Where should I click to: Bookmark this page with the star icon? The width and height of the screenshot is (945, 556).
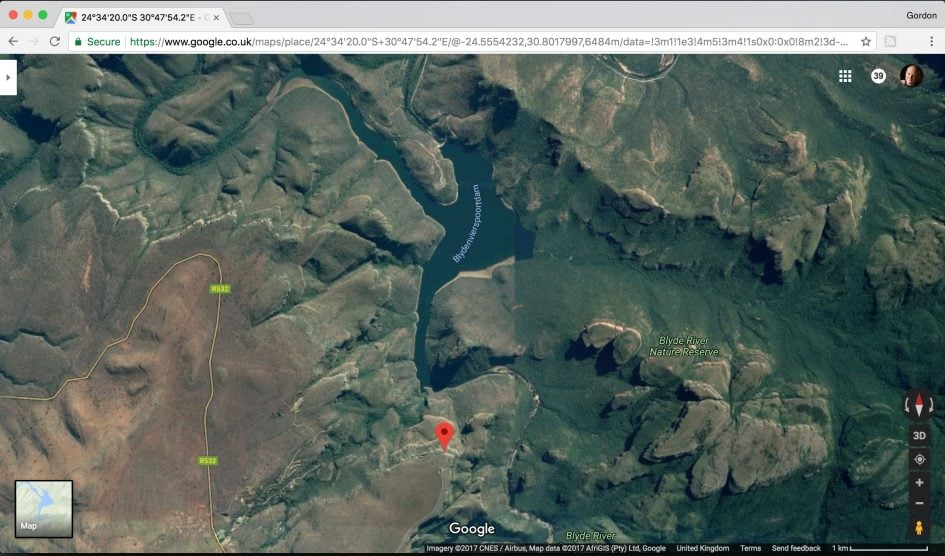click(866, 42)
